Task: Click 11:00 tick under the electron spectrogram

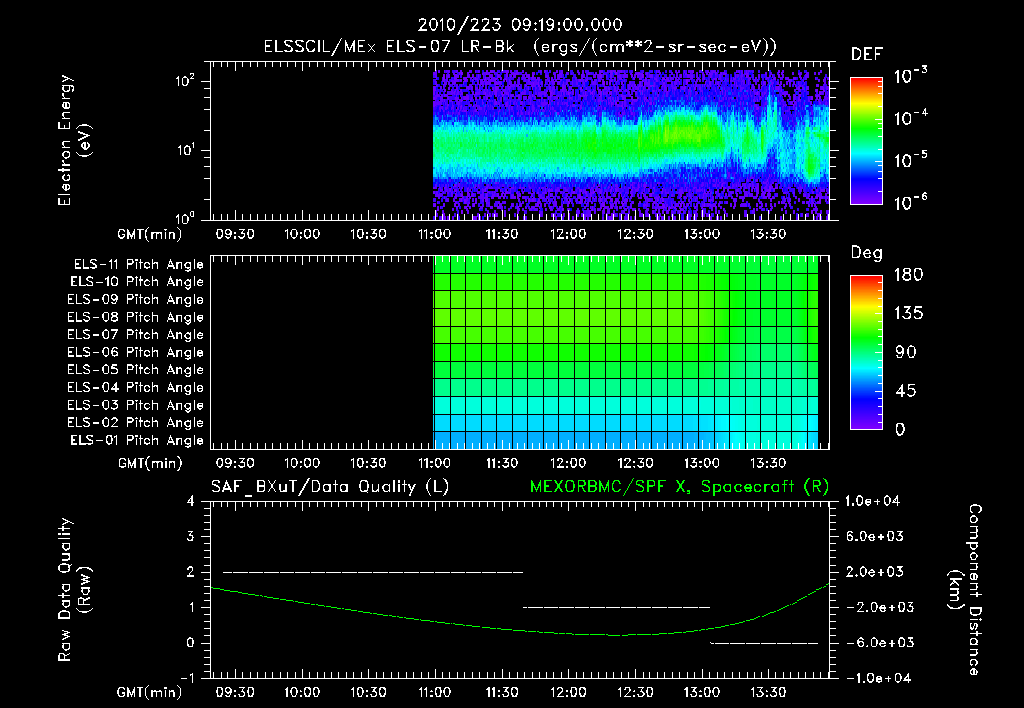Action: (434, 234)
